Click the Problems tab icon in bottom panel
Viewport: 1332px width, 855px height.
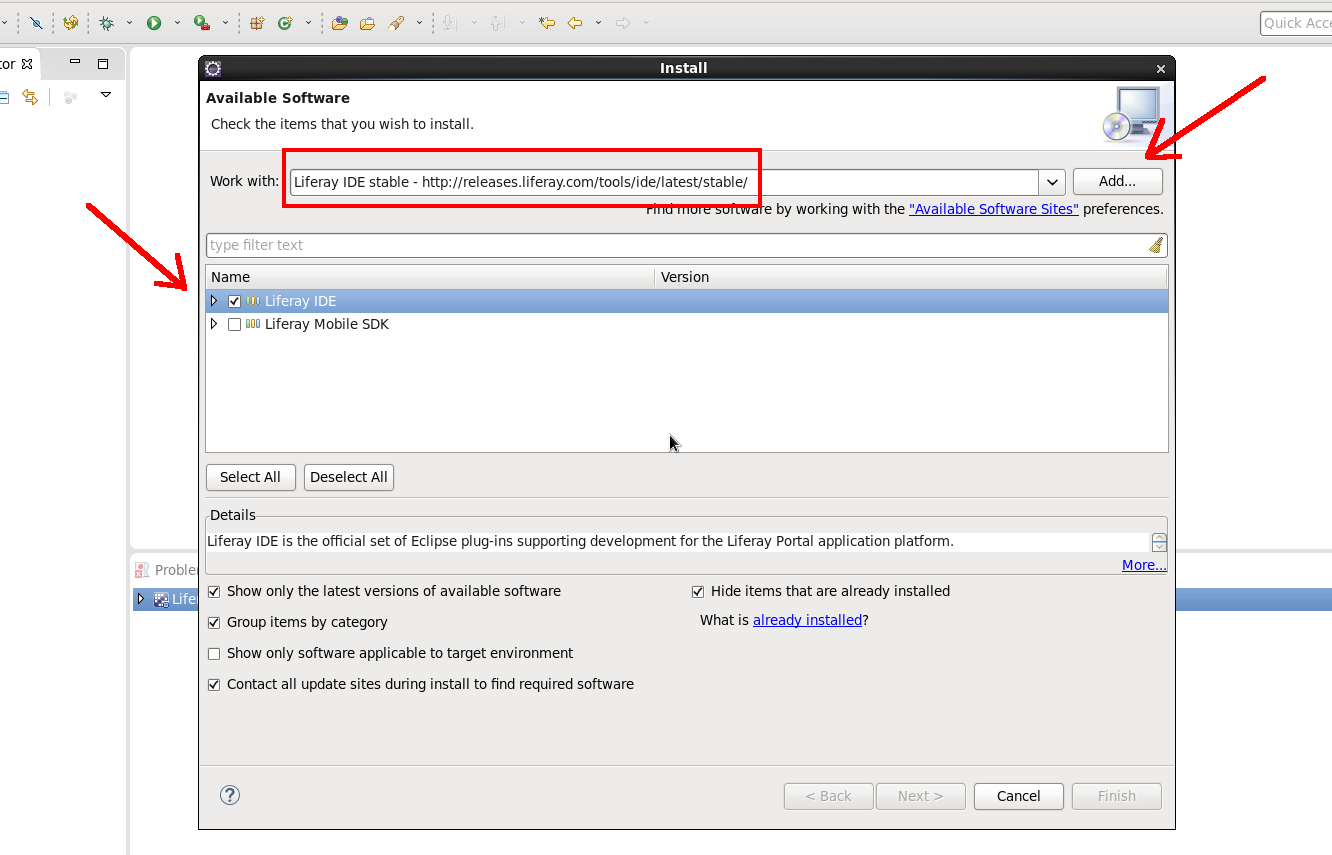point(143,570)
